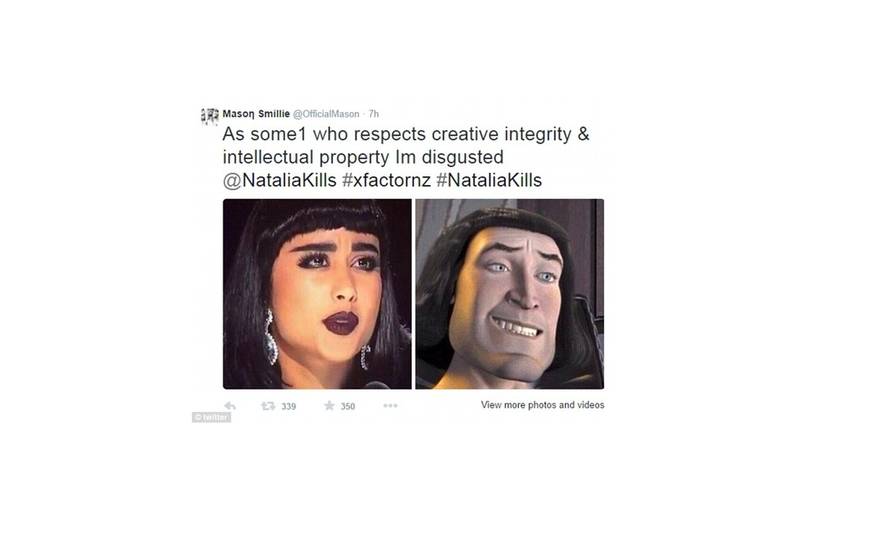The width and height of the screenshot is (890, 539).
Task: Open the 7h tweet timestamp
Action: pos(373,114)
